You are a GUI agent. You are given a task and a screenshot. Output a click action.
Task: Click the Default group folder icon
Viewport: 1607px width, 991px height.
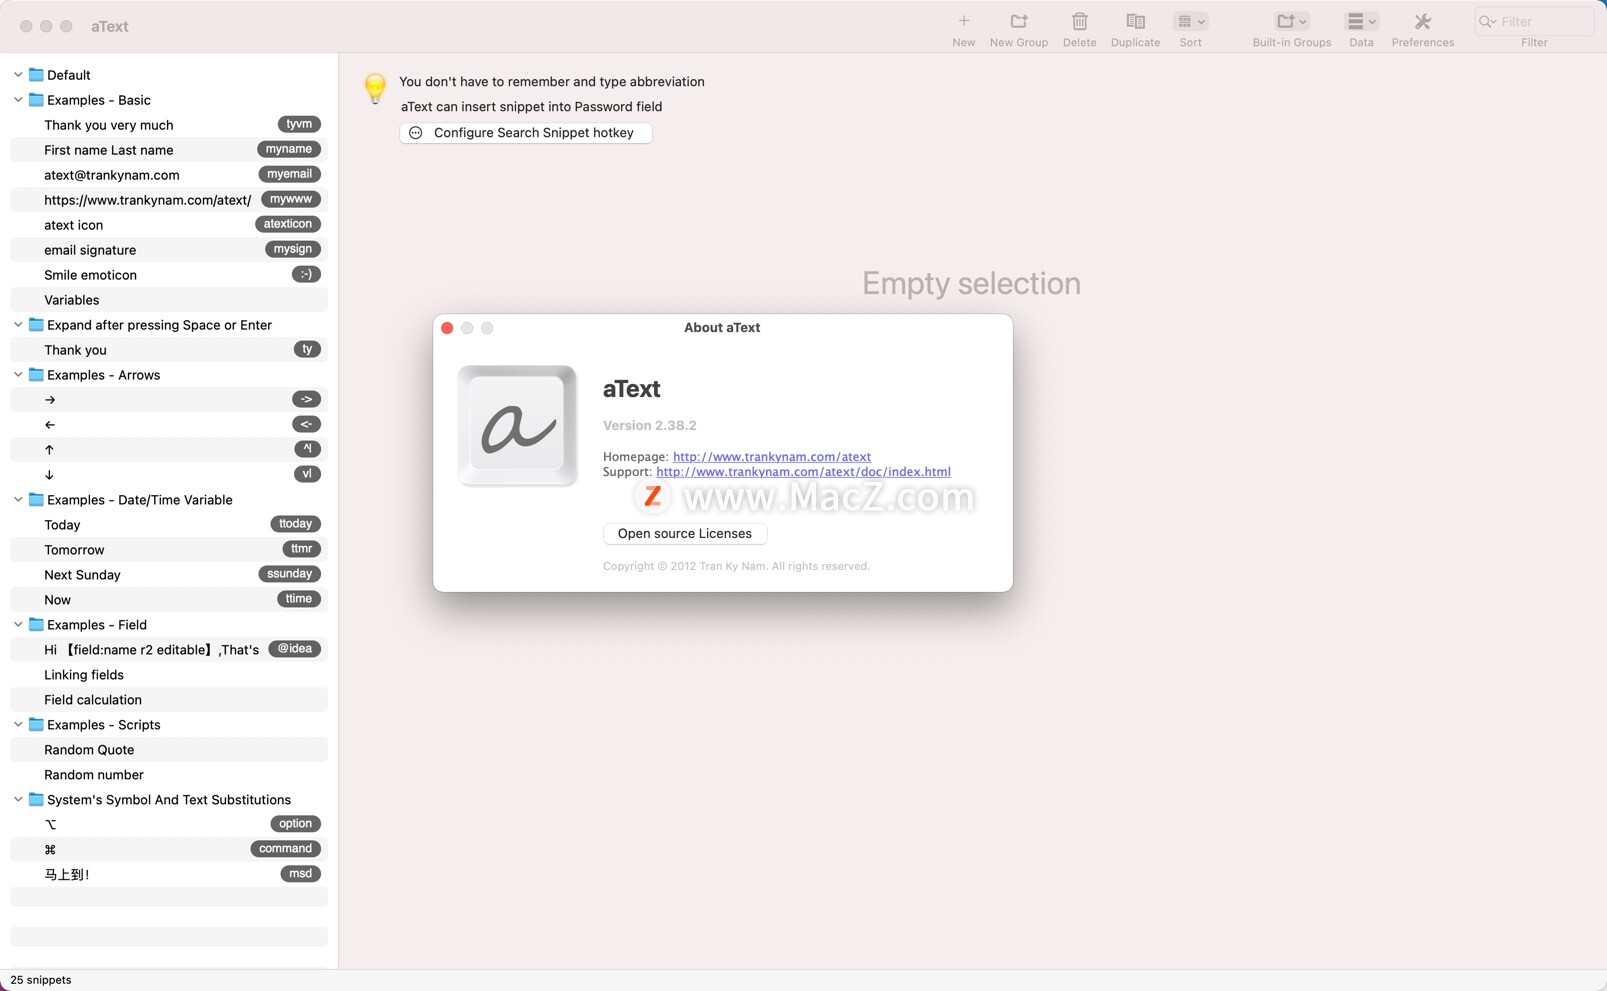pos(36,75)
